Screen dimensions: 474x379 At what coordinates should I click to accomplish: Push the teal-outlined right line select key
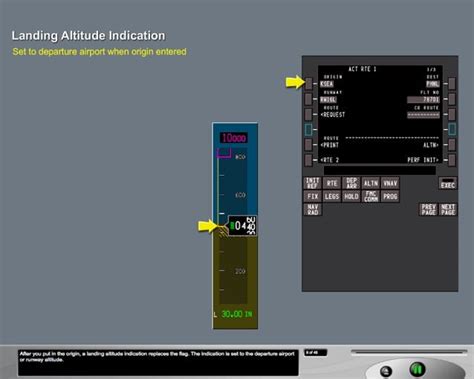tap(452, 129)
